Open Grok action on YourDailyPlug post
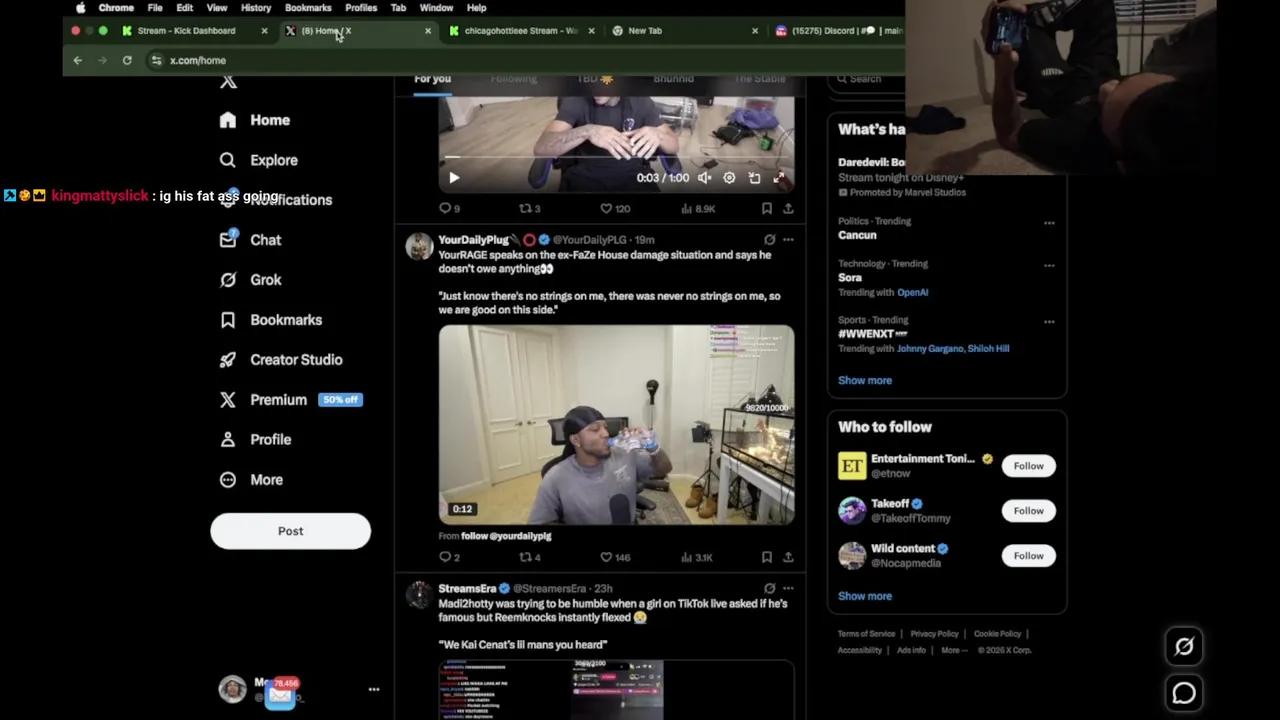This screenshot has height=720, width=1280. tap(769, 240)
